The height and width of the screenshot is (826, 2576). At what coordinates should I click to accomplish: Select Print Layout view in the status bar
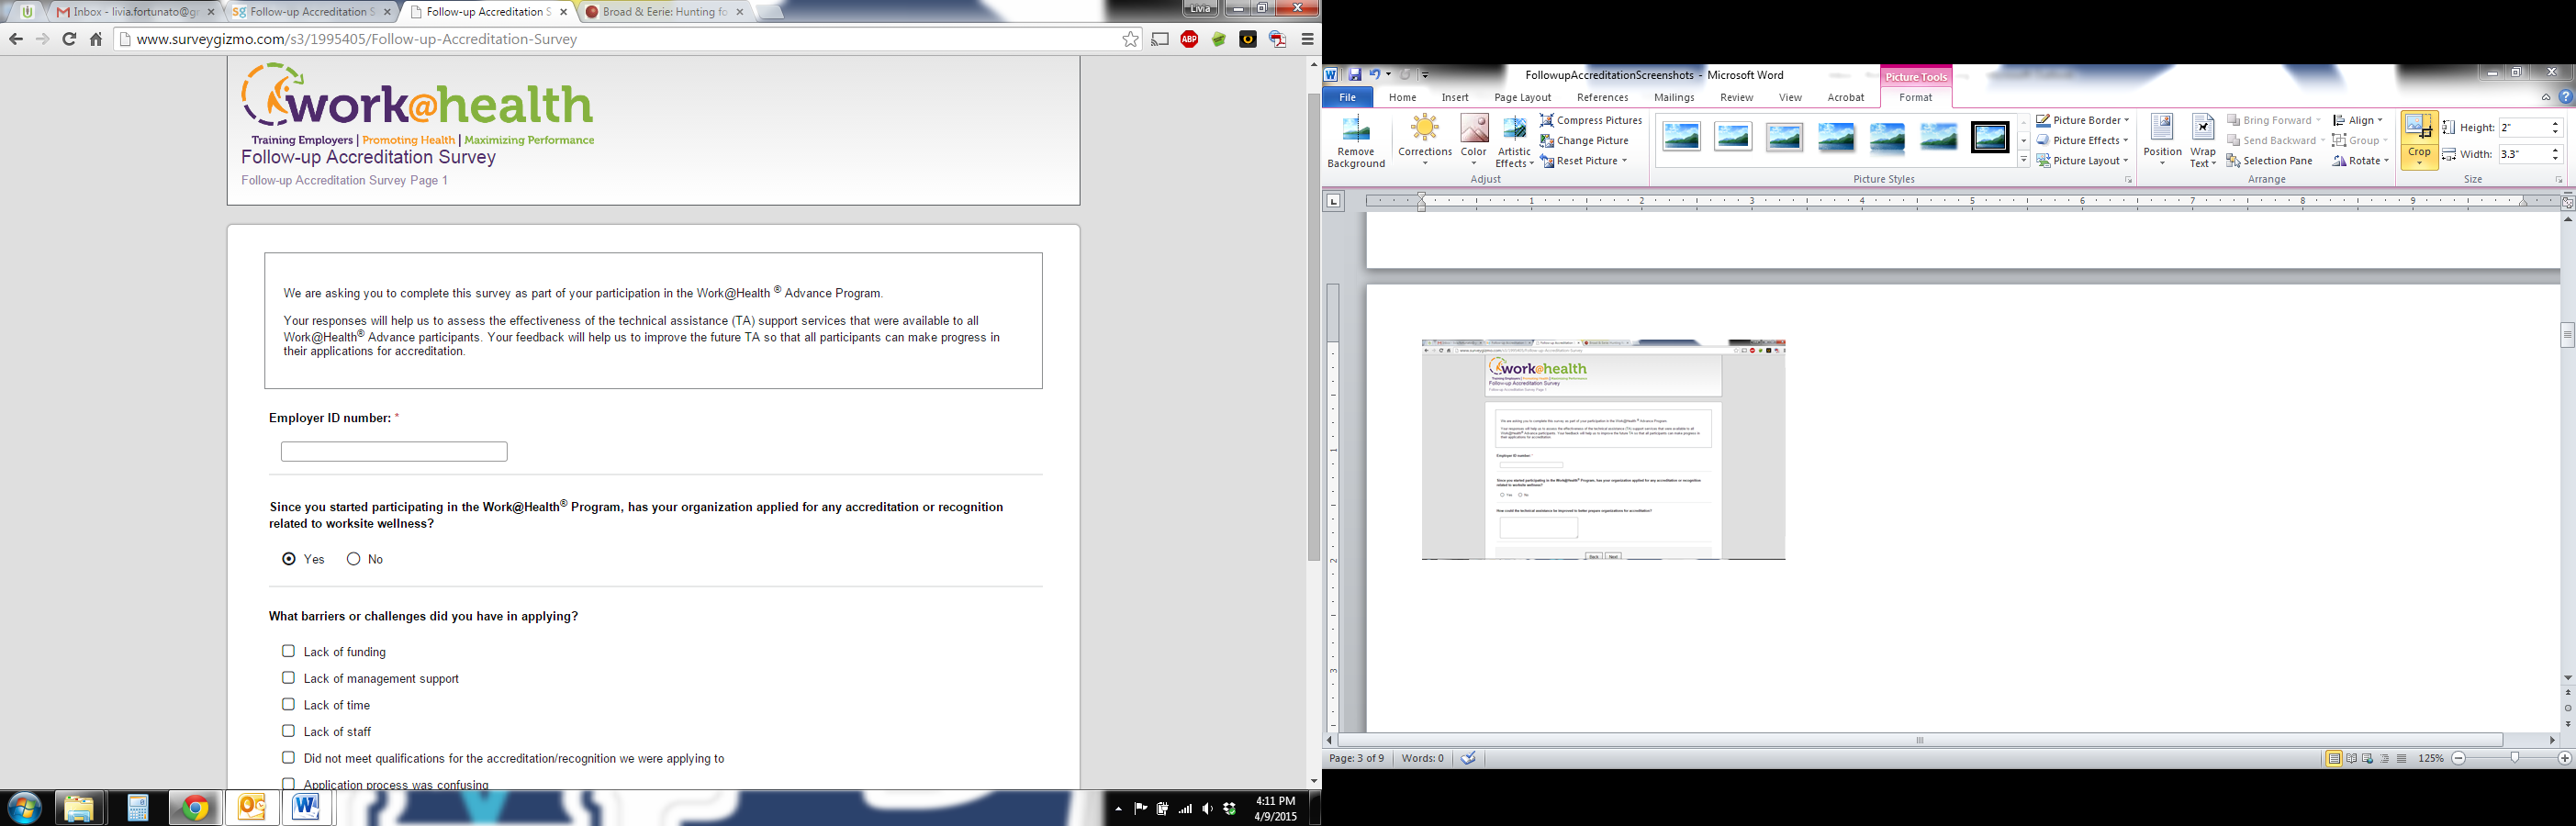click(x=2334, y=759)
